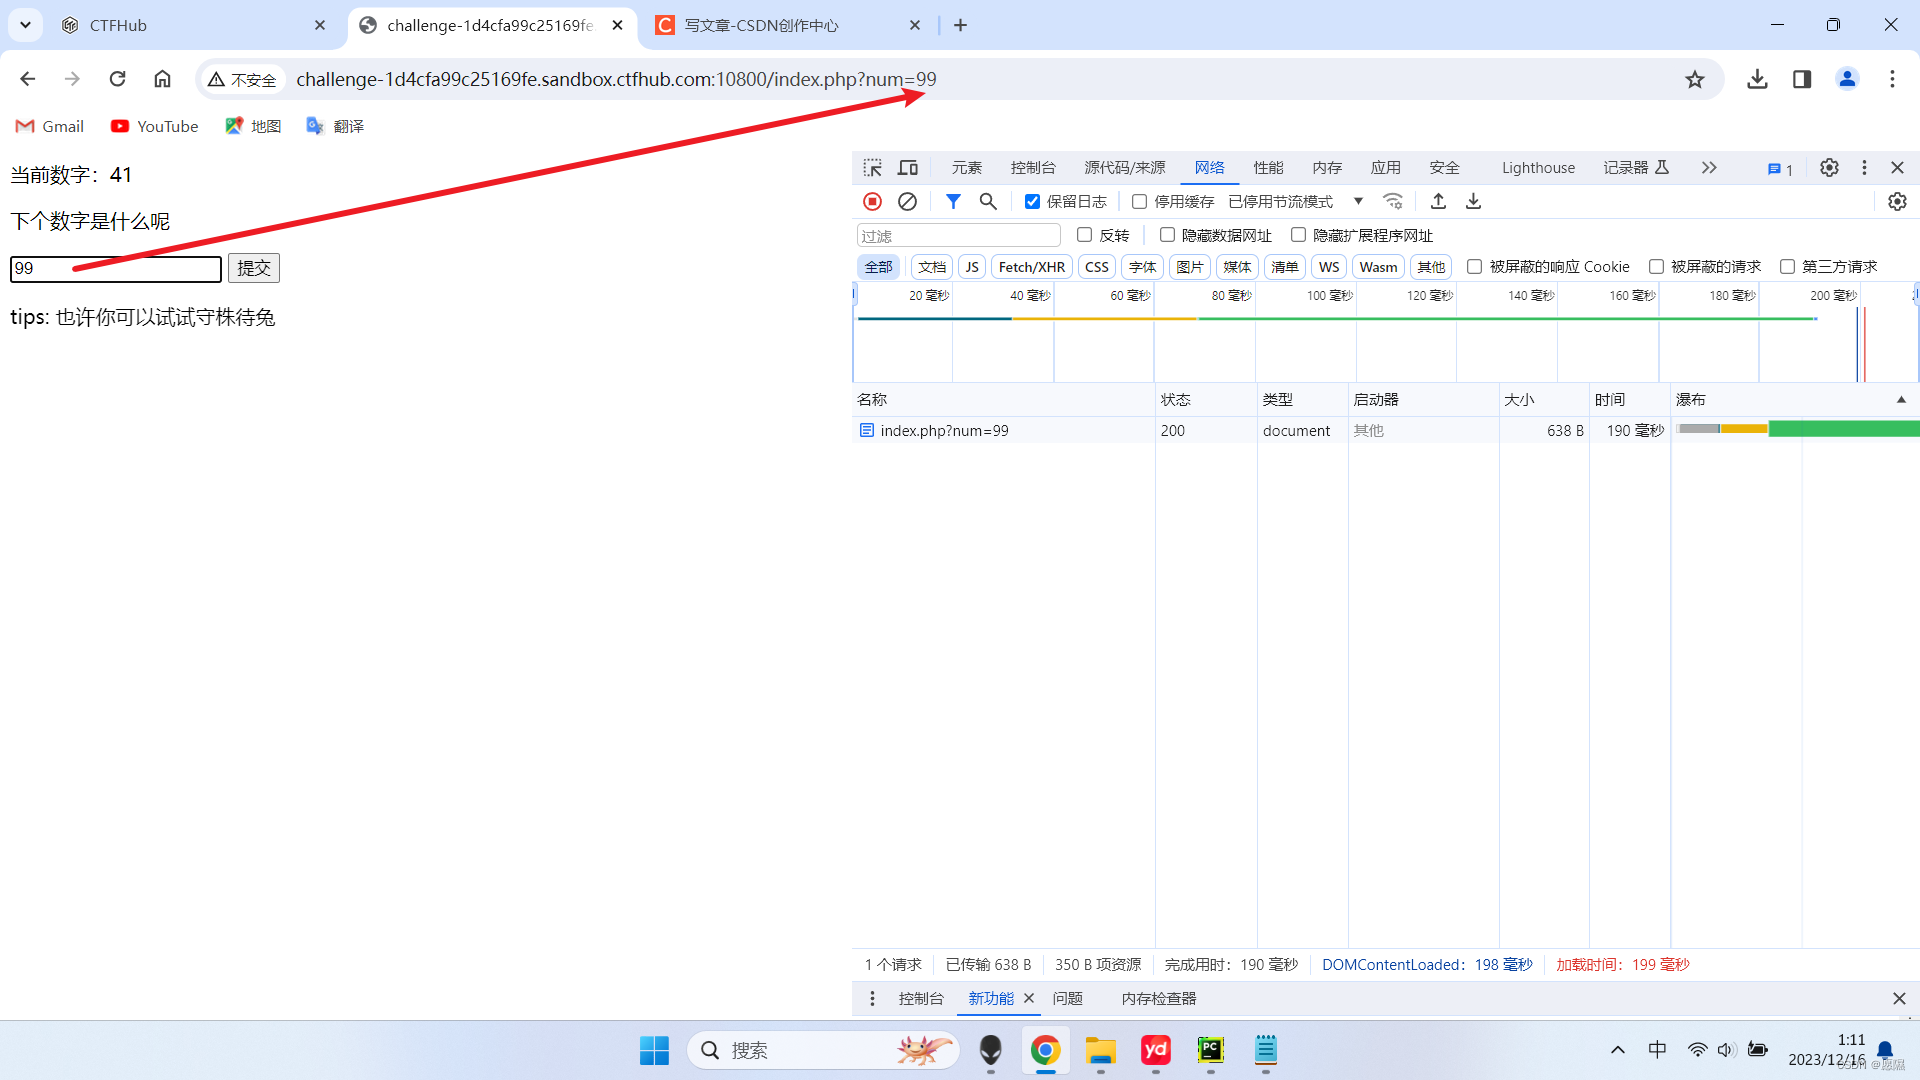1920x1080 pixels.
Task: Click the stop recording network log icon
Action: [x=872, y=201]
